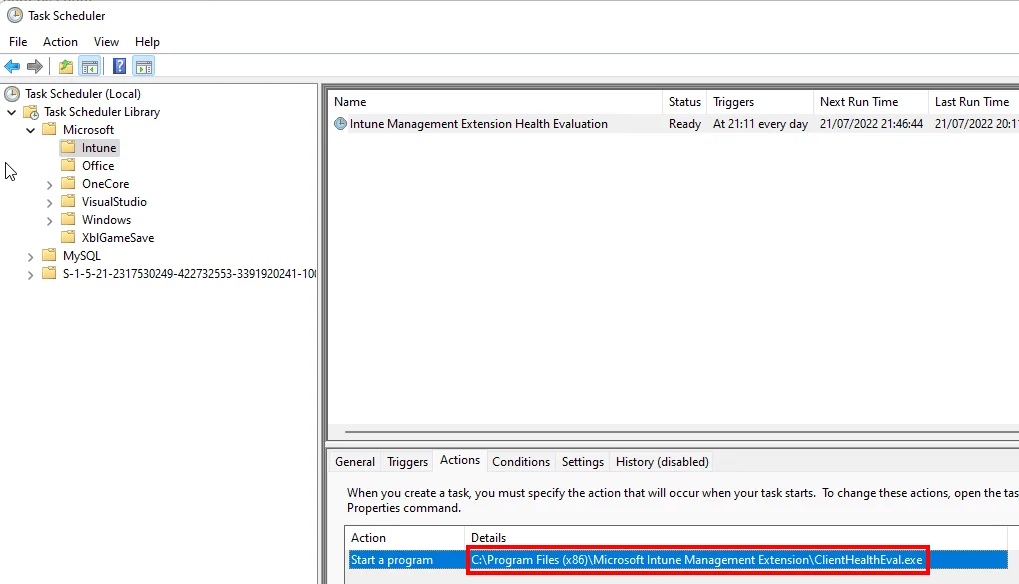Switch to the Settings tab
1019x584 pixels.
click(x=583, y=462)
